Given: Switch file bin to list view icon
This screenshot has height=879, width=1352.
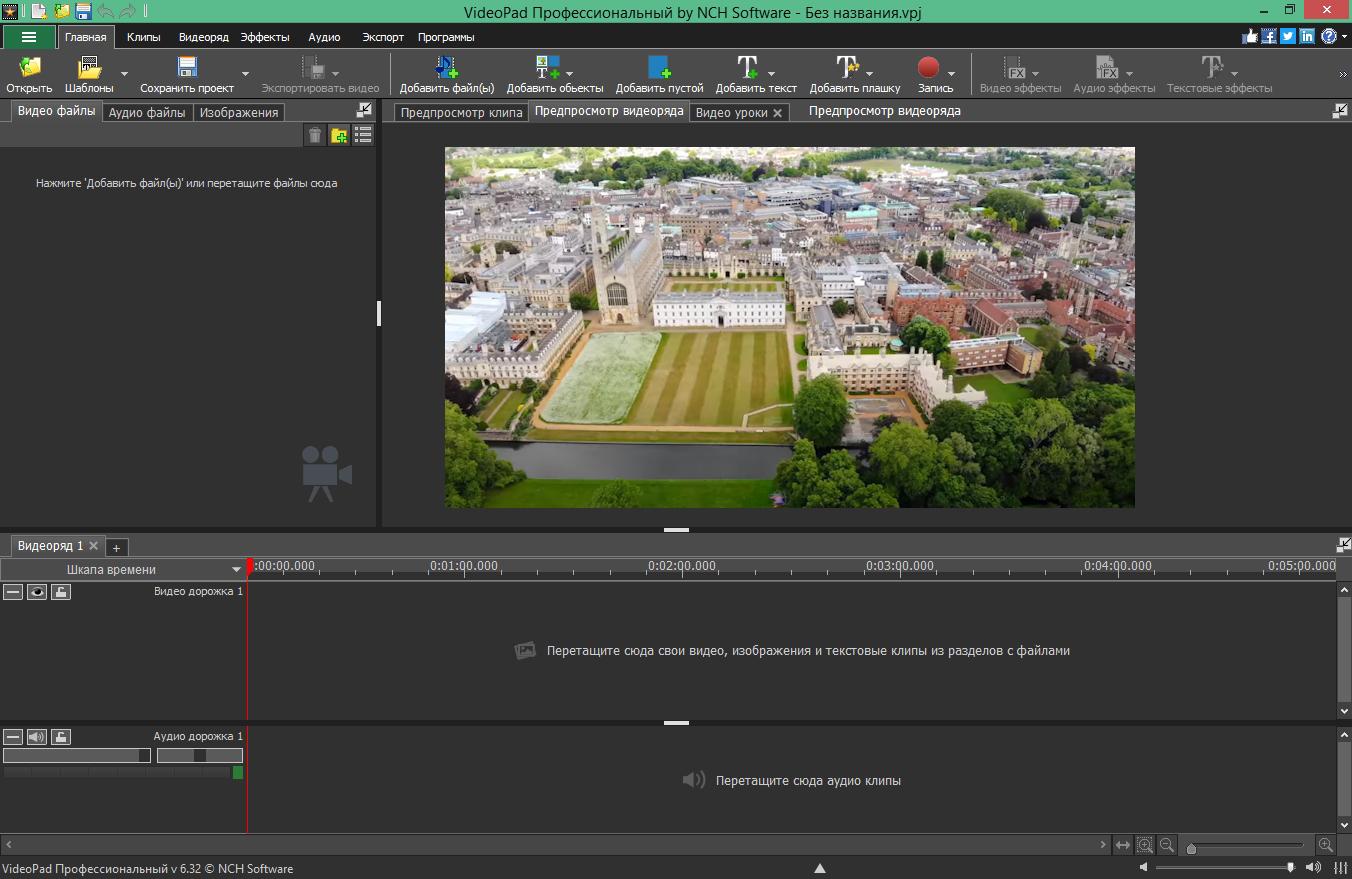Looking at the screenshot, I should pos(363,135).
